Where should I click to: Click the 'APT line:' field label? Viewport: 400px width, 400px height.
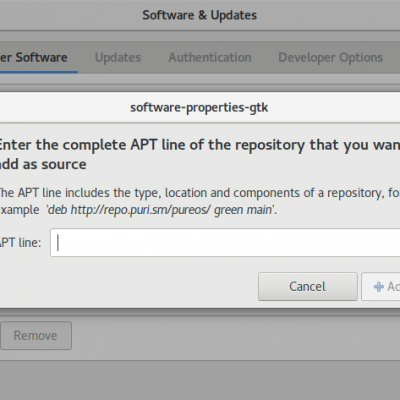coord(20,242)
